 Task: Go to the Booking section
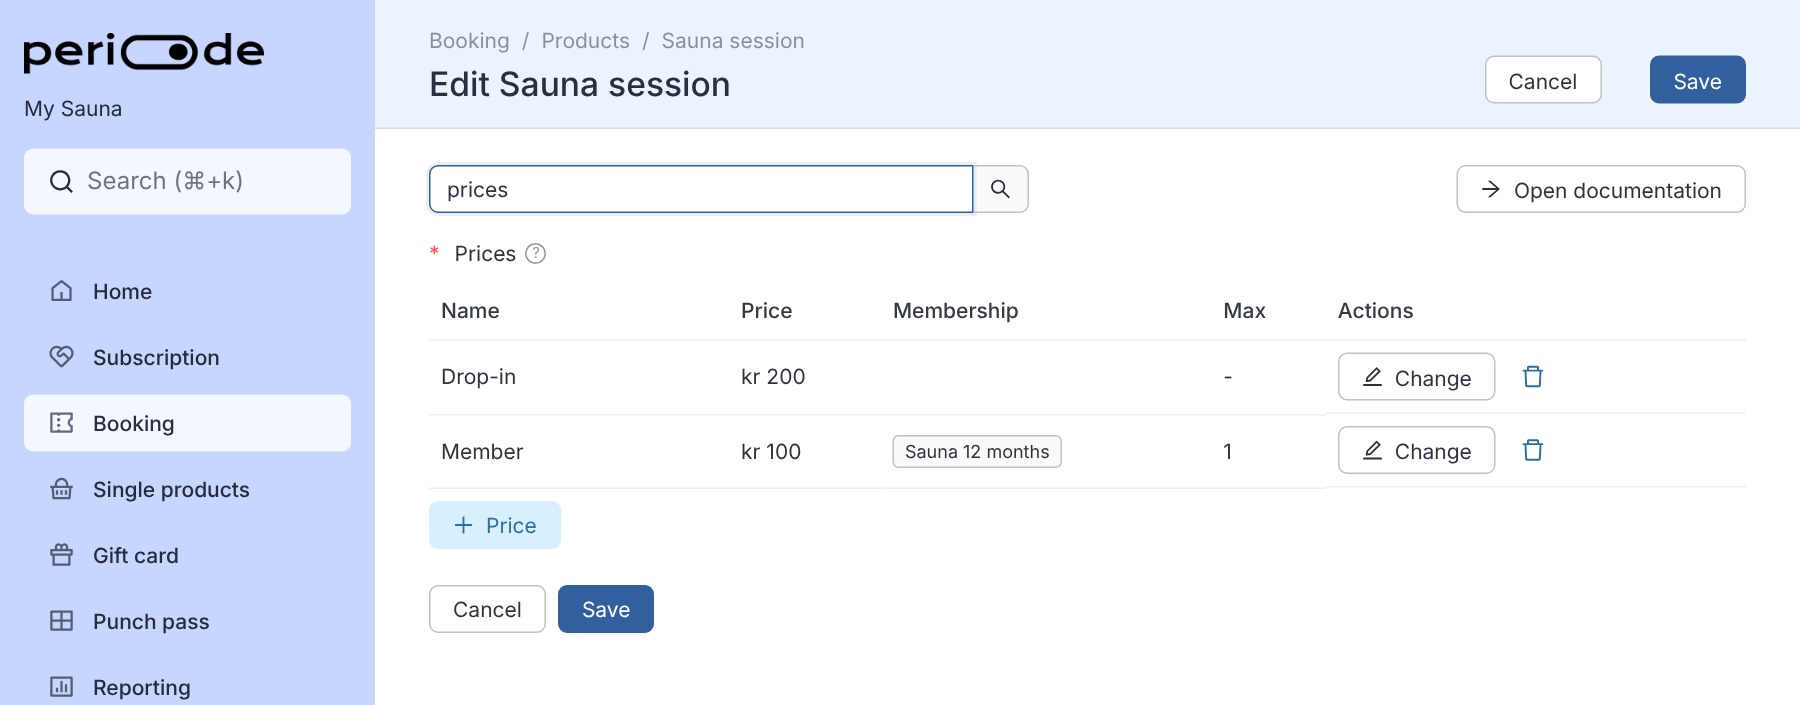click(x=187, y=423)
